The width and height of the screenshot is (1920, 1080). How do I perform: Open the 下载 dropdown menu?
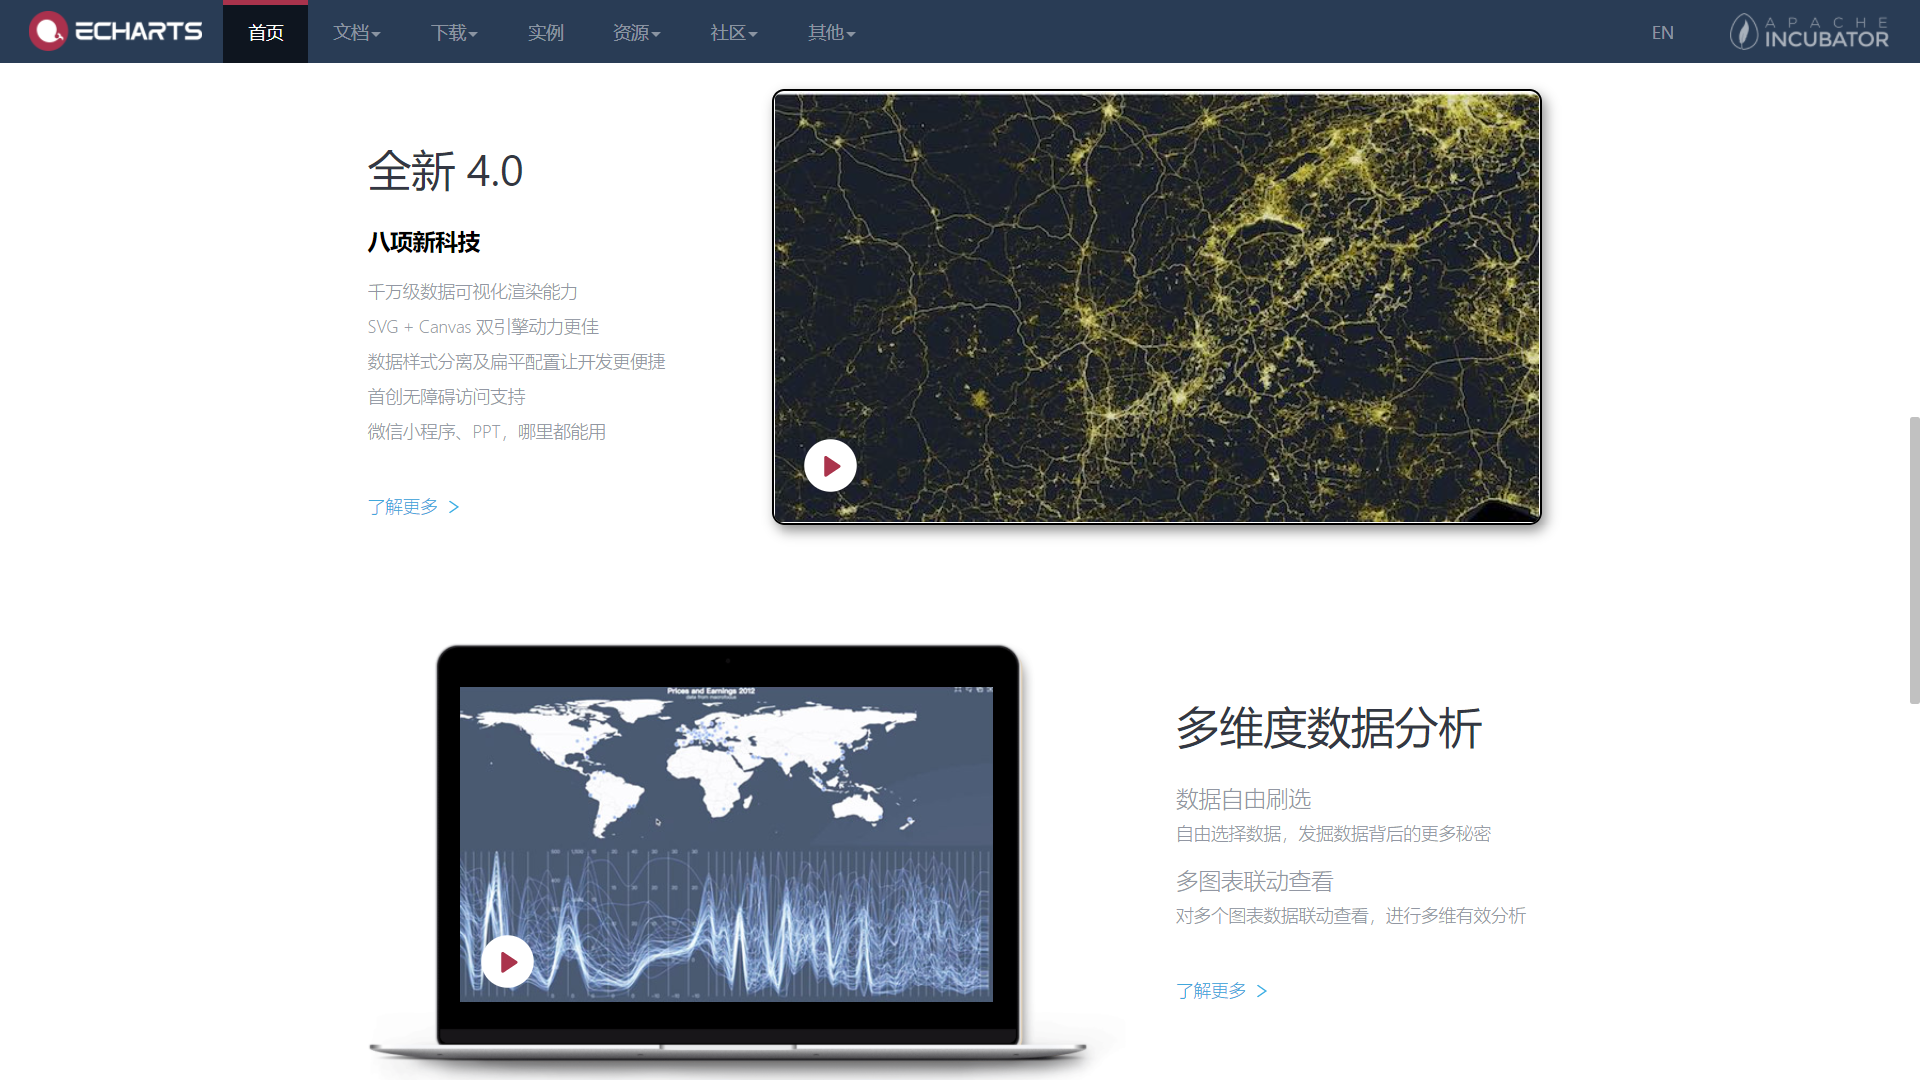tap(454, 33)
